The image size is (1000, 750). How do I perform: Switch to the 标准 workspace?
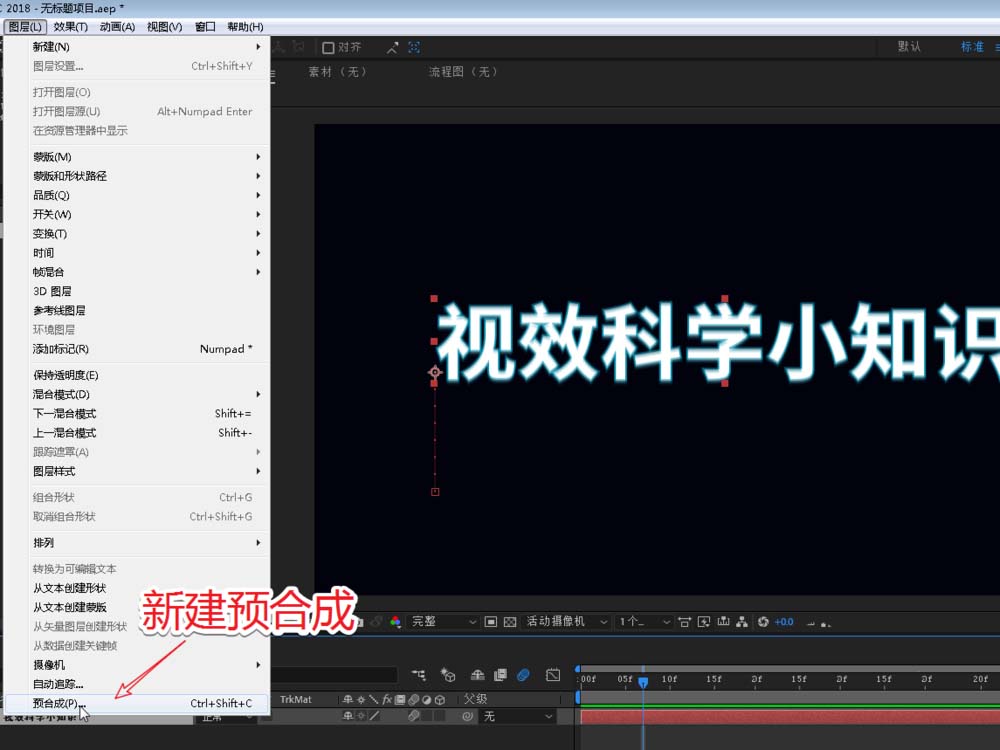pos(972,46)
